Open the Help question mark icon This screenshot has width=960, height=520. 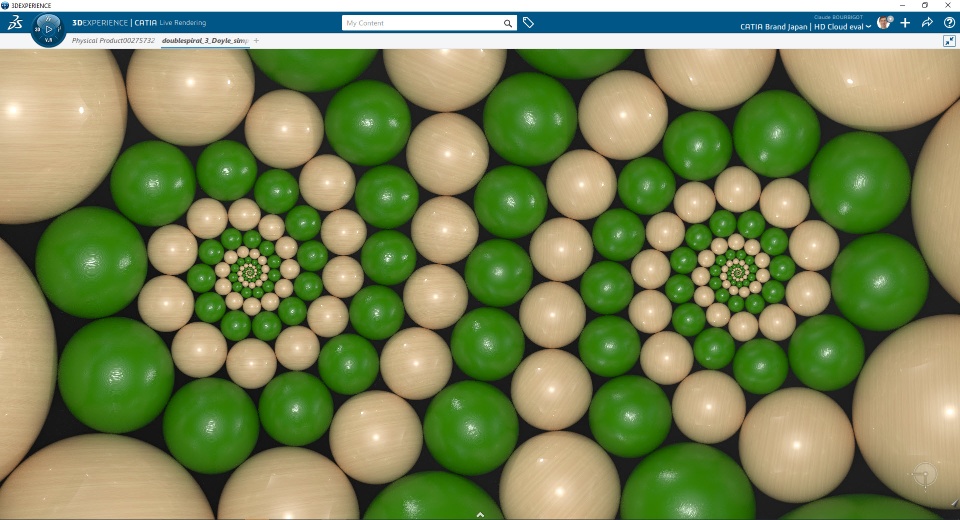point(949,23)
